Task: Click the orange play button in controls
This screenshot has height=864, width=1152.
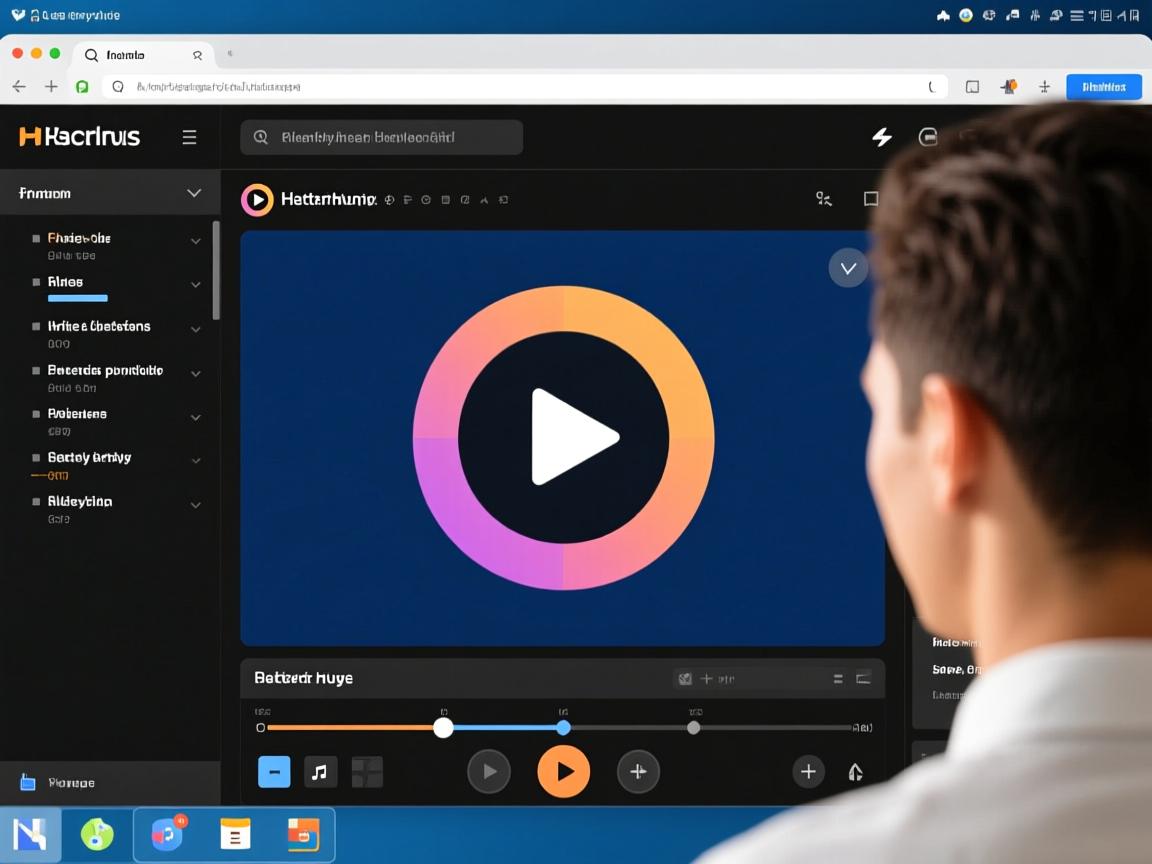Action: (x=563, y=771)
